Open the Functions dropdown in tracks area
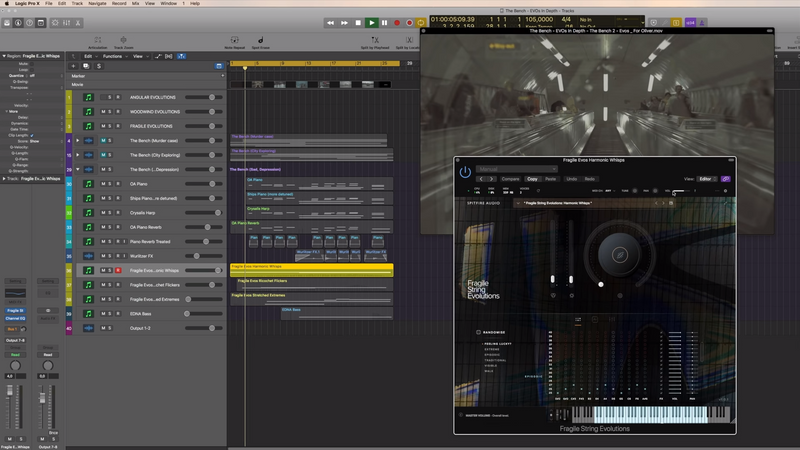Image resolution: width=800 pixels, height=450 pixels. 114,56
